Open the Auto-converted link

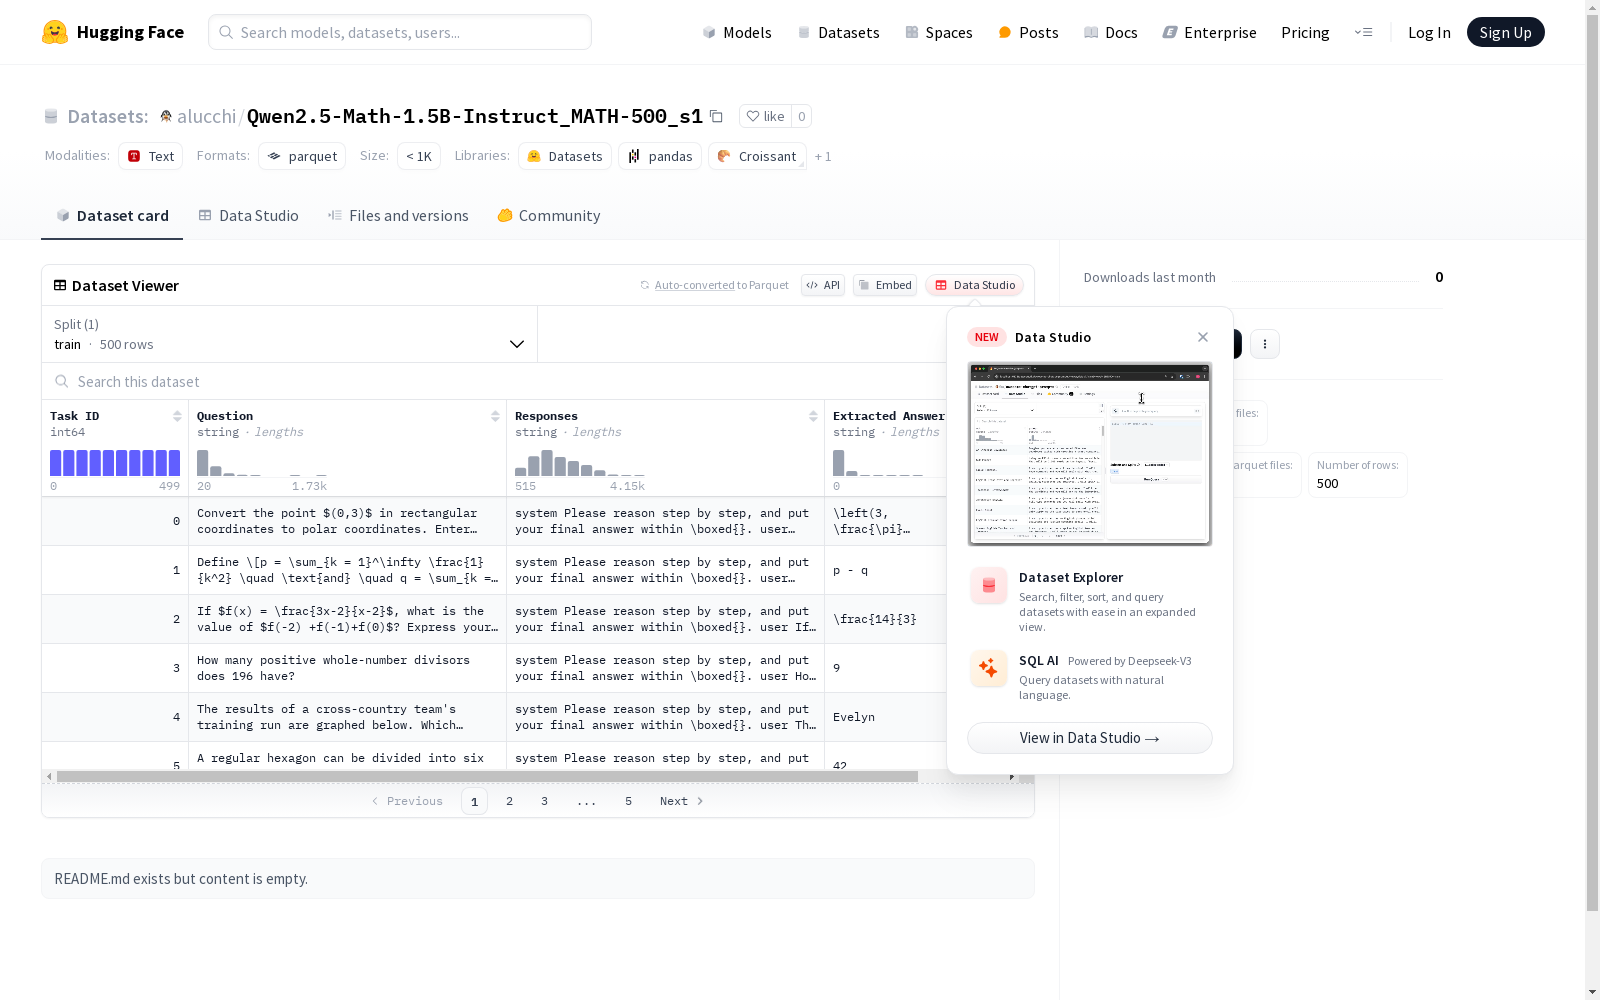click(695, 285)
